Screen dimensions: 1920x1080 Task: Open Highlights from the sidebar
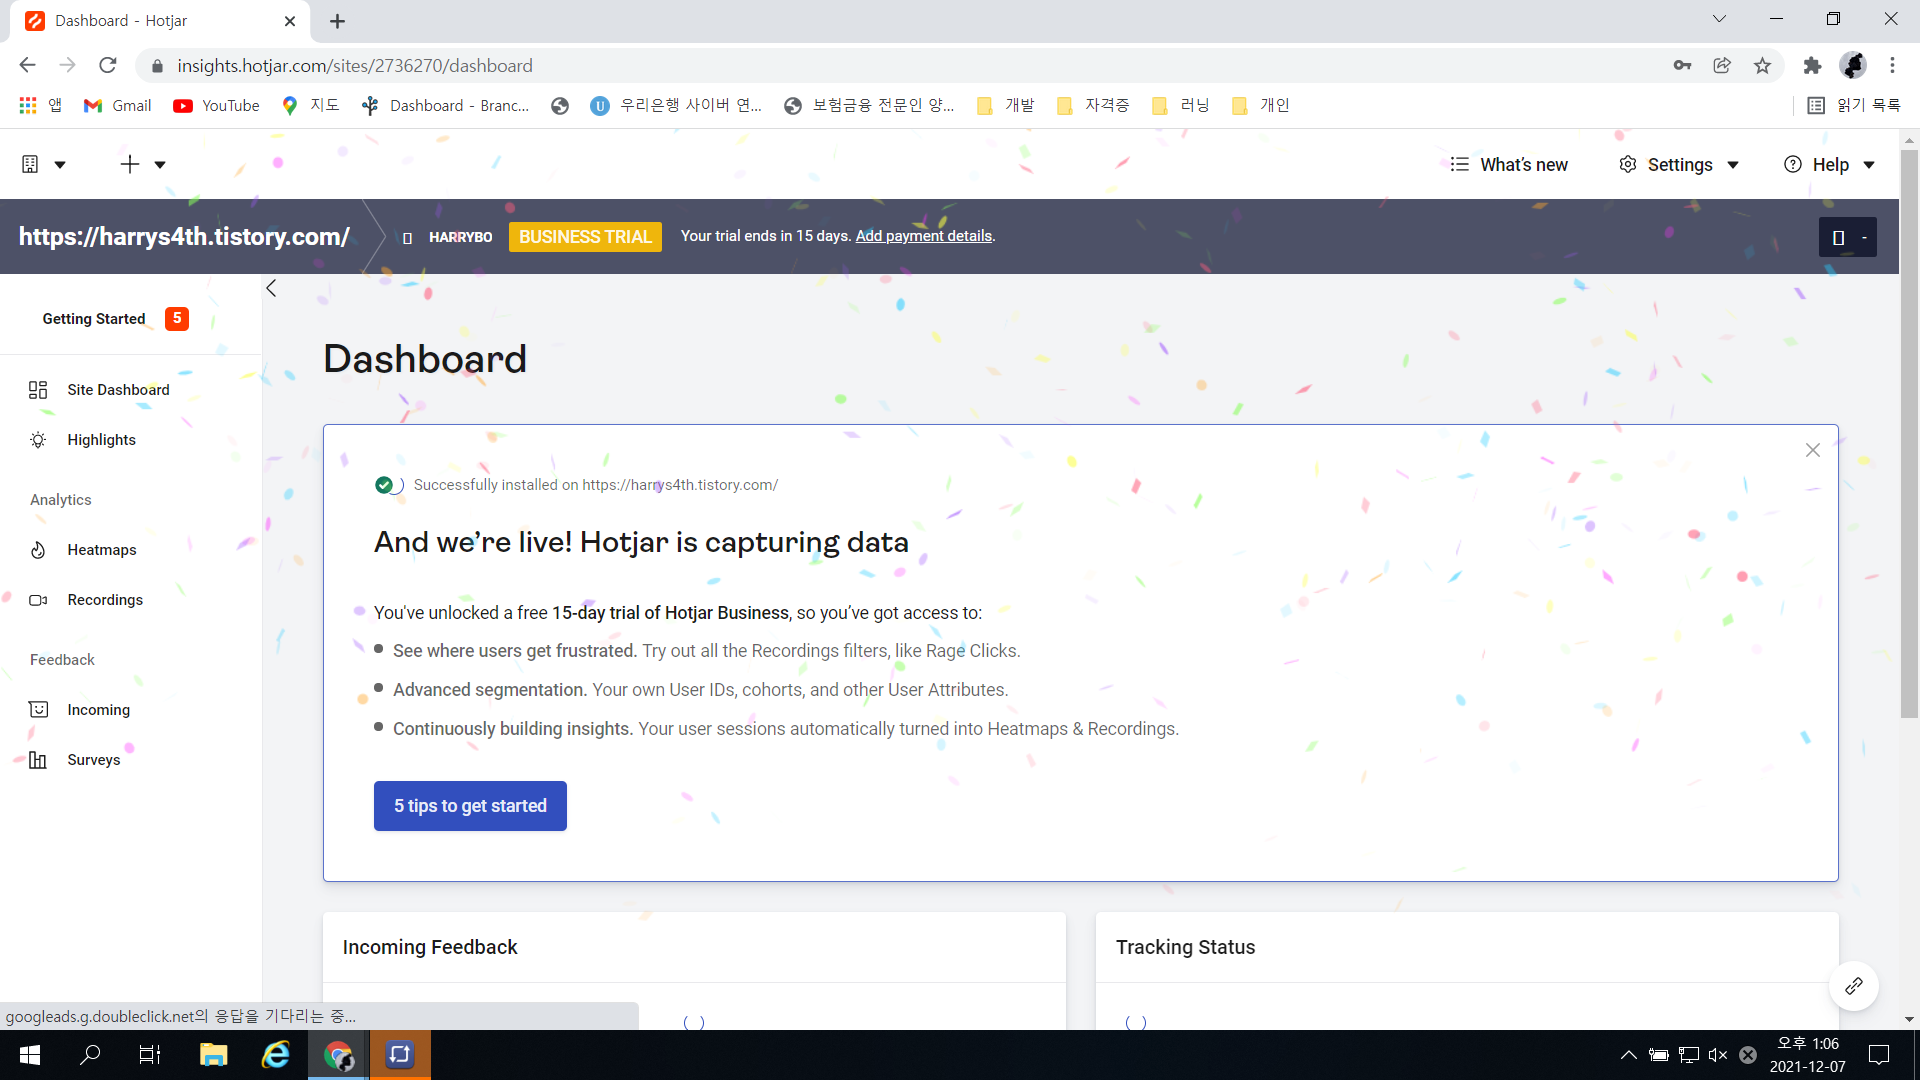(x=101, y=440)
